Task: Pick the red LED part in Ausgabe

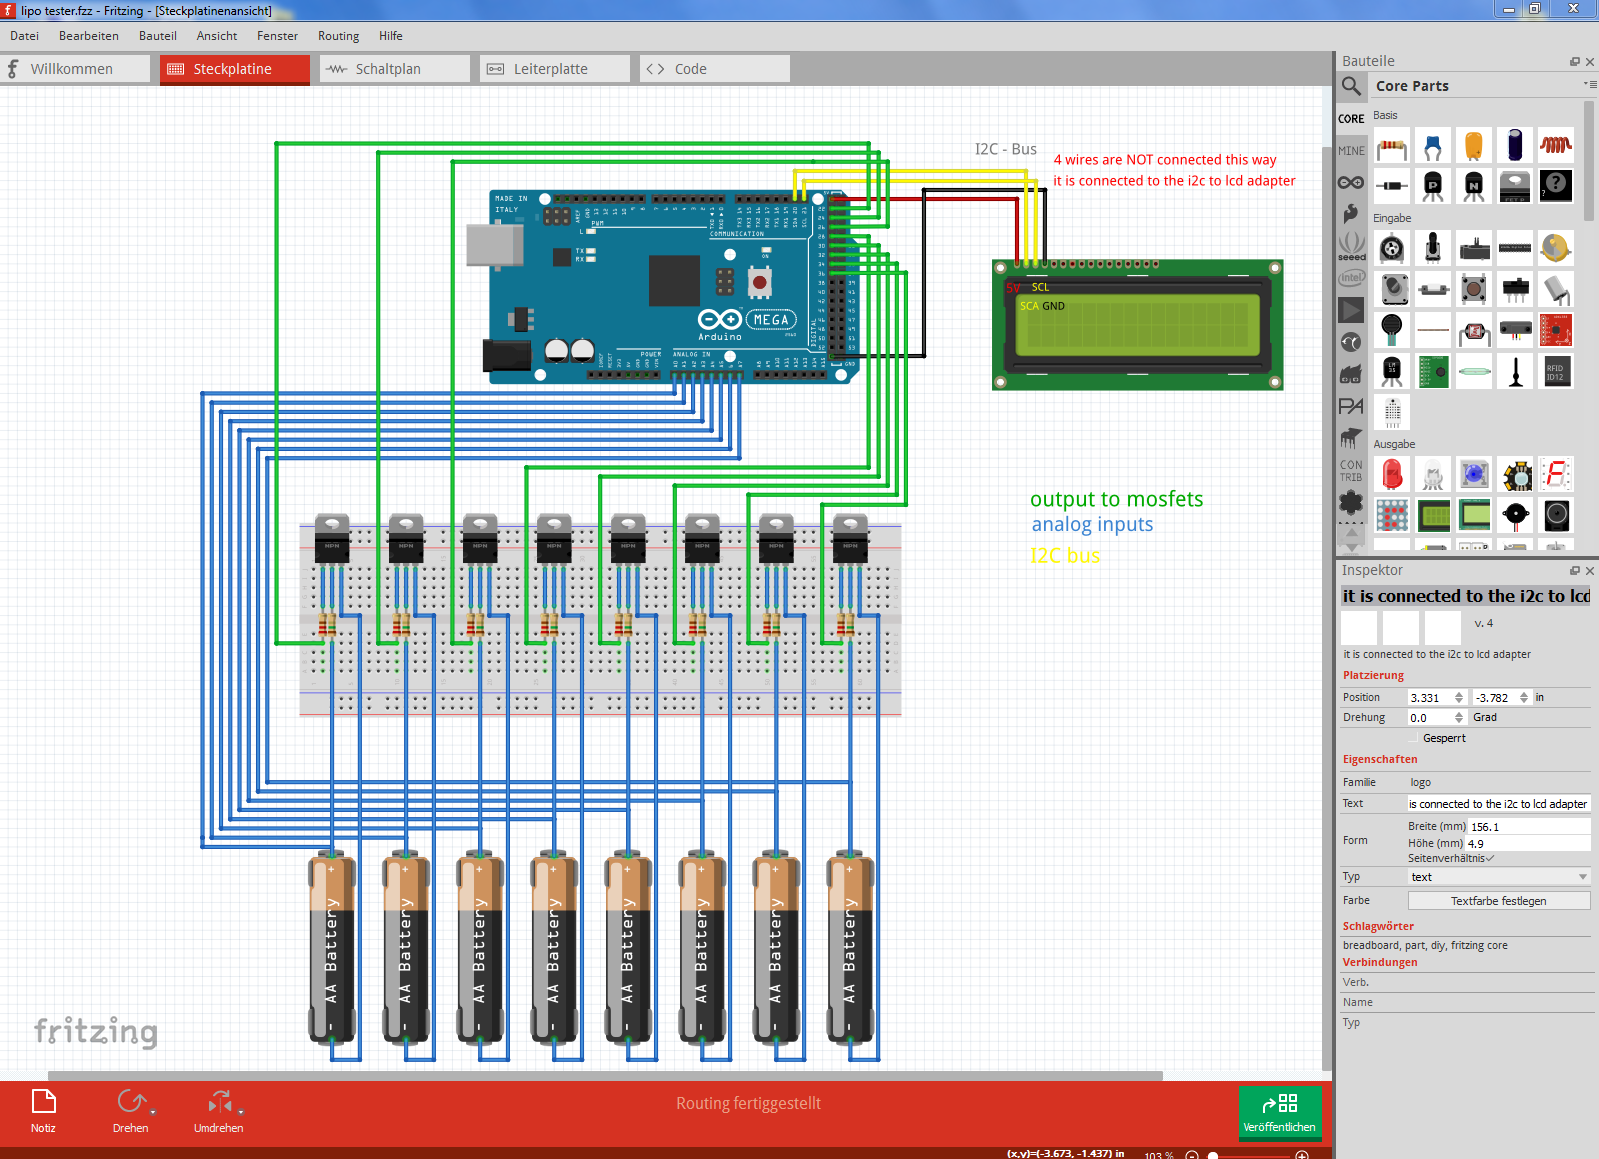Action: click(1392, 474)
